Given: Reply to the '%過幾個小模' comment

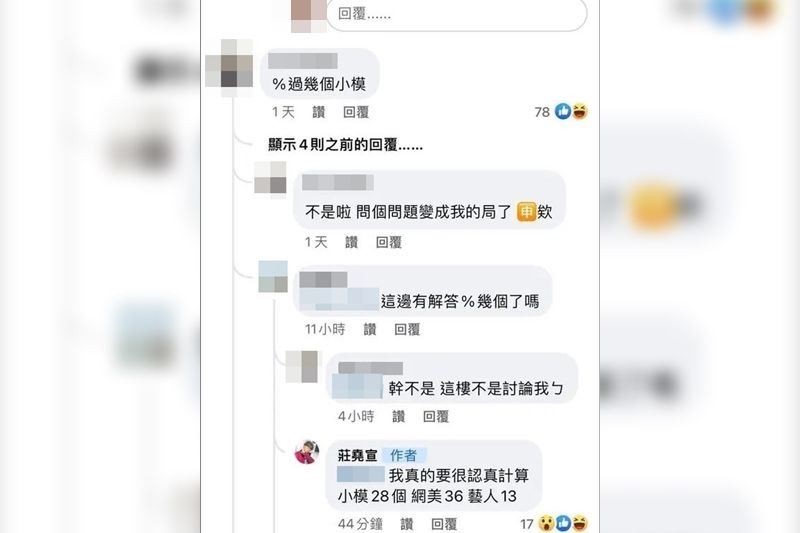Looking at the screenshot, I should [x=356, y=112].
